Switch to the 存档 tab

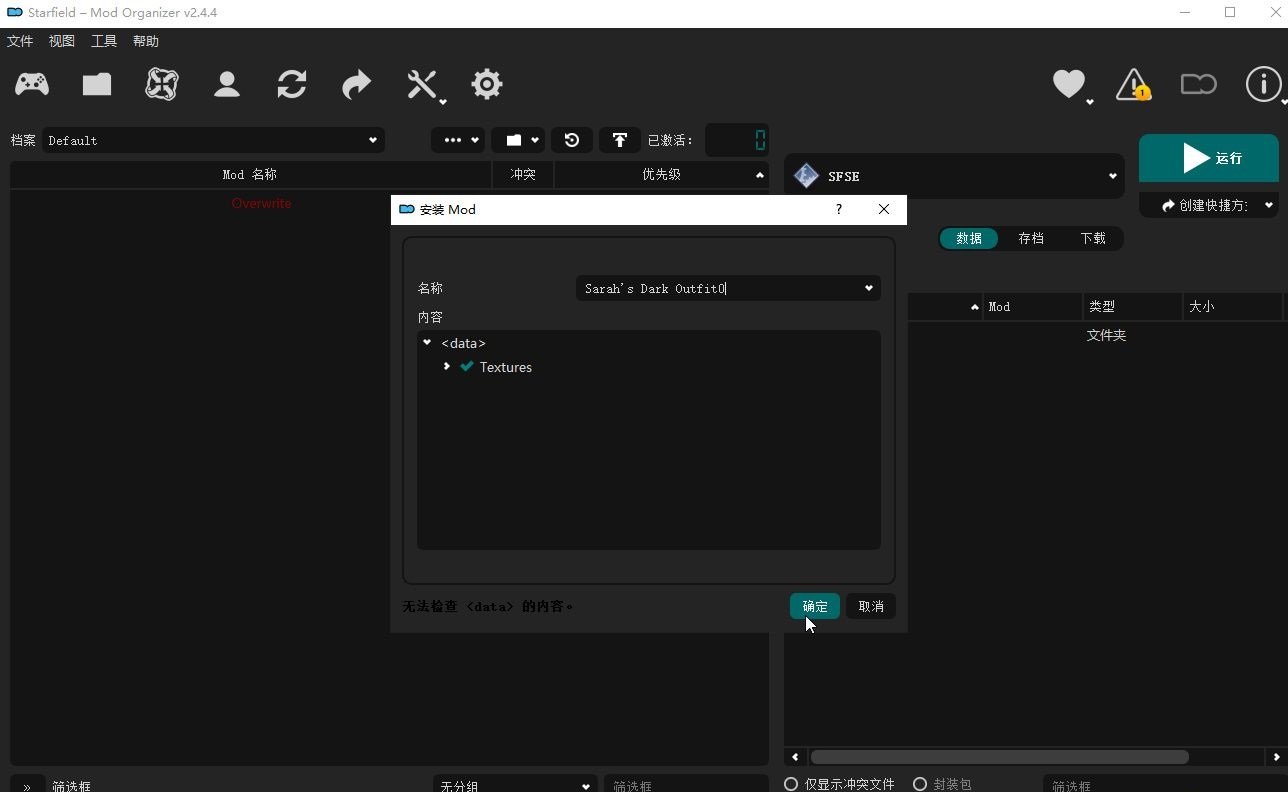(x=1031, y=238)
